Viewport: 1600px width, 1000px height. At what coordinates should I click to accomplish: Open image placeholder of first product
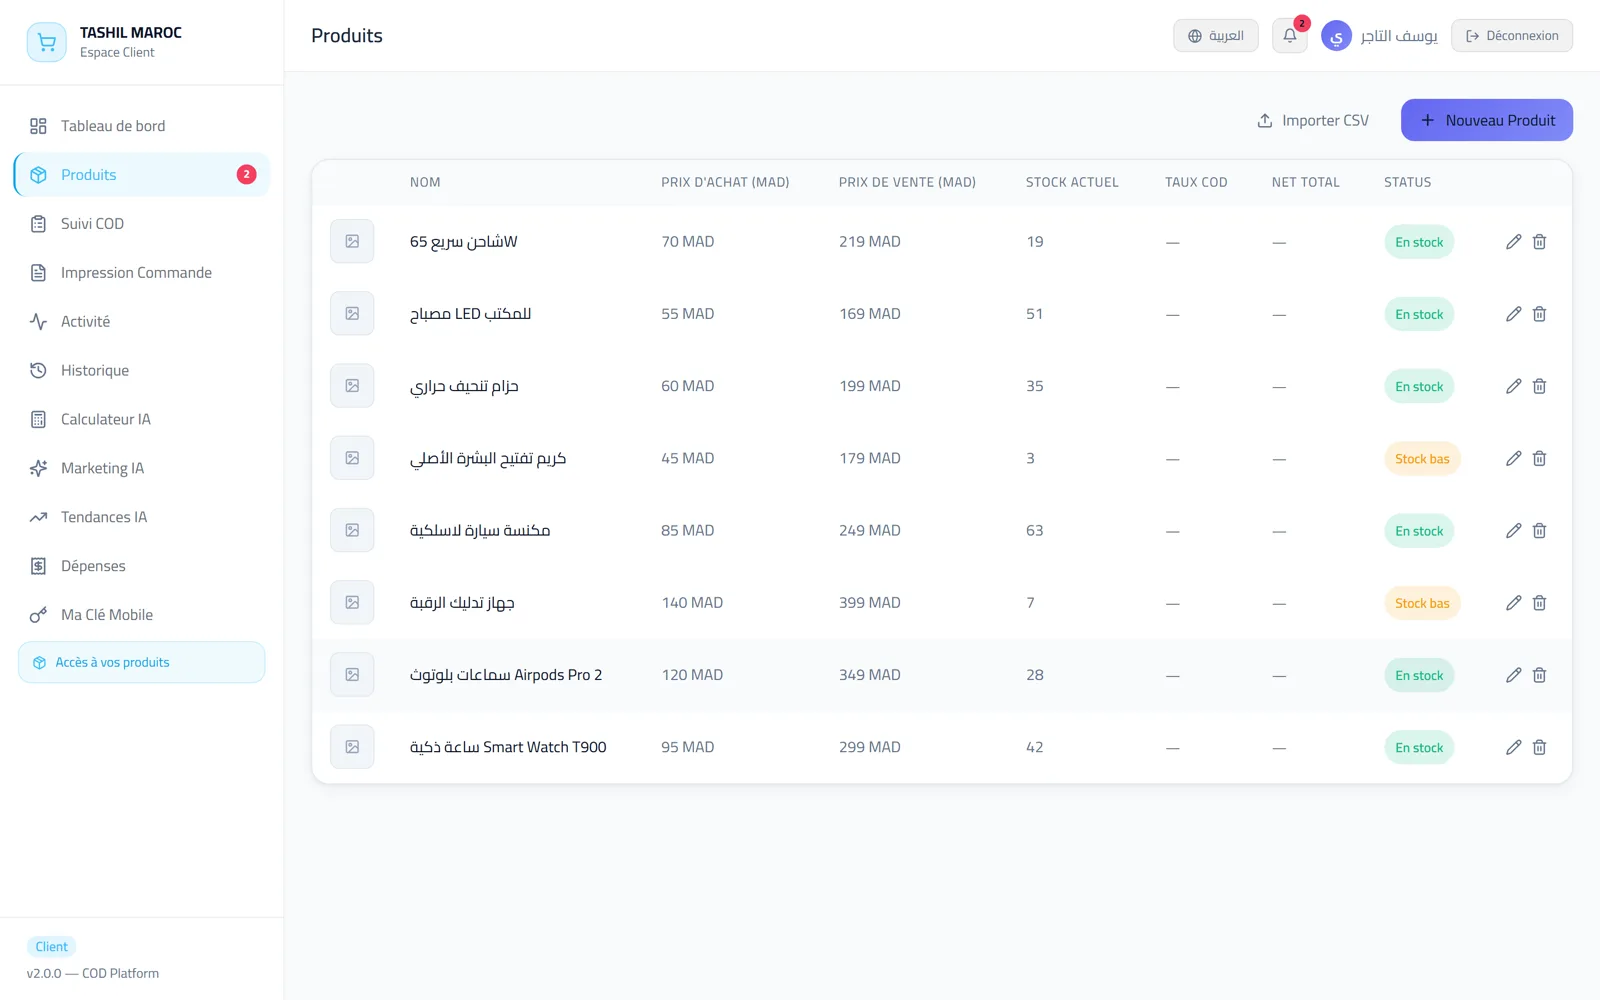click(352, 241)
